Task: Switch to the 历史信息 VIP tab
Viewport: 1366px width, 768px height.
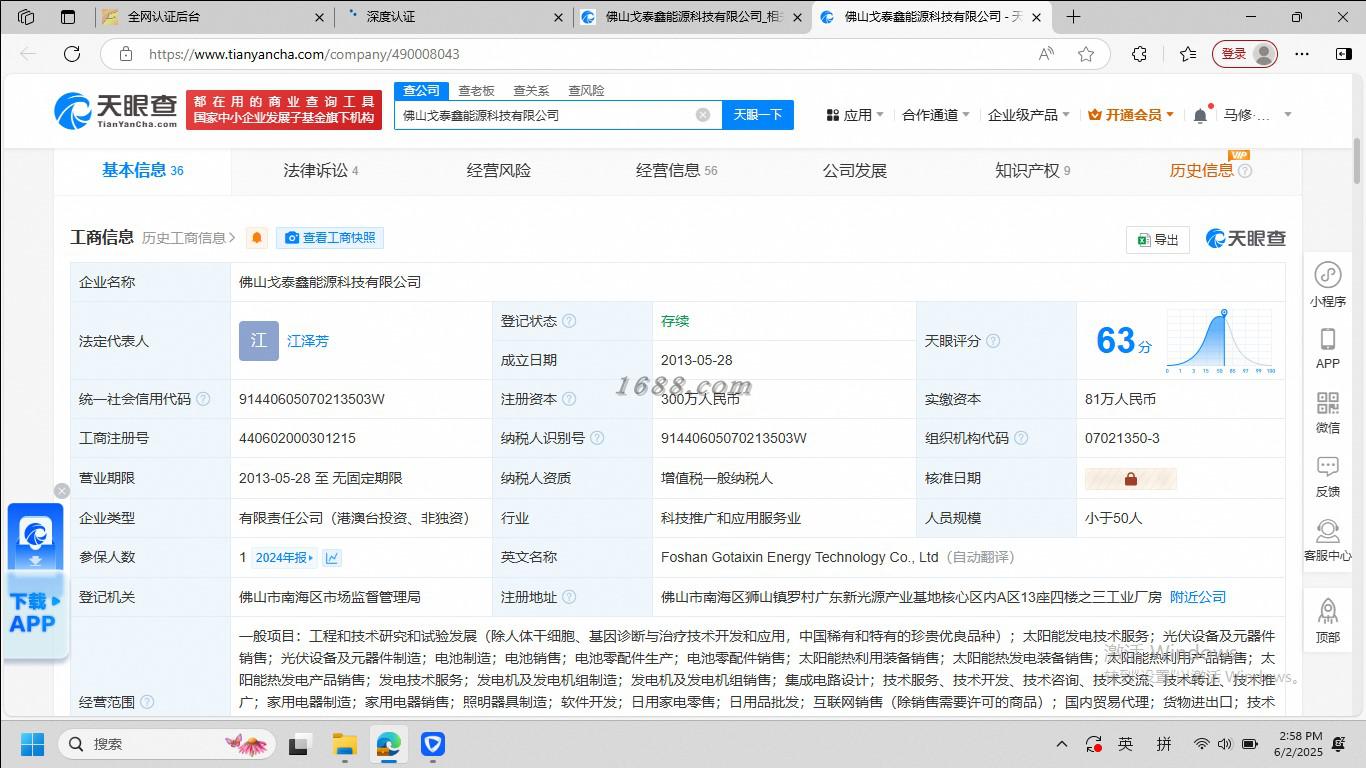Action: click(x=1211, y=171)
